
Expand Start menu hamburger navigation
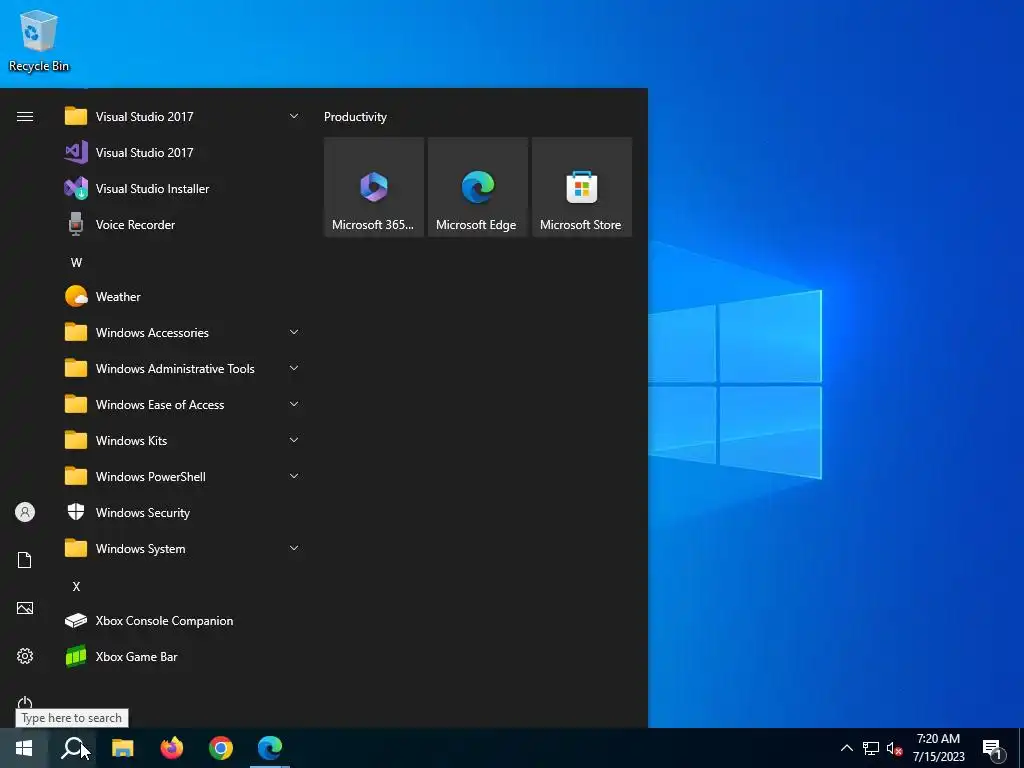[x=25, y=117]
